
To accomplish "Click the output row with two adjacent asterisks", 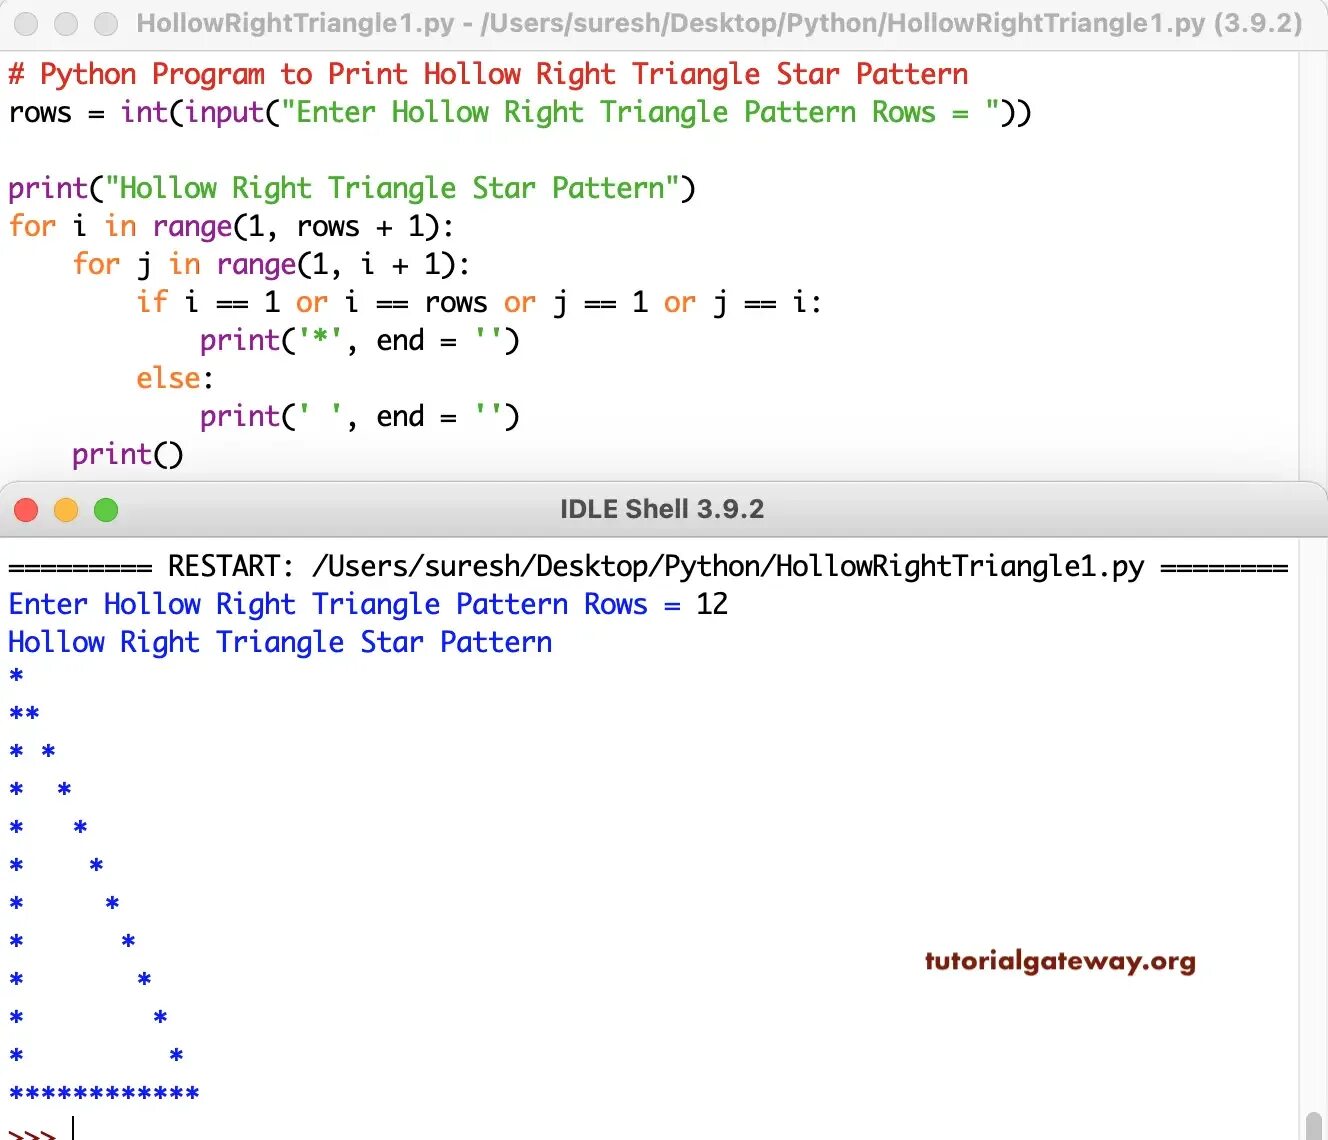I will tap(24, 715).
